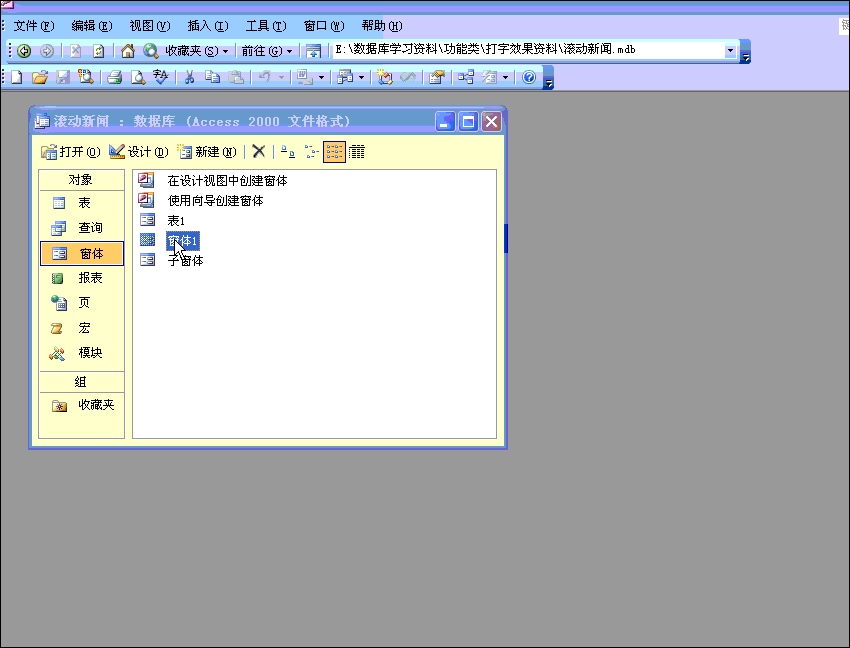Open the 文件(F) menu

[x=34, y=26]
